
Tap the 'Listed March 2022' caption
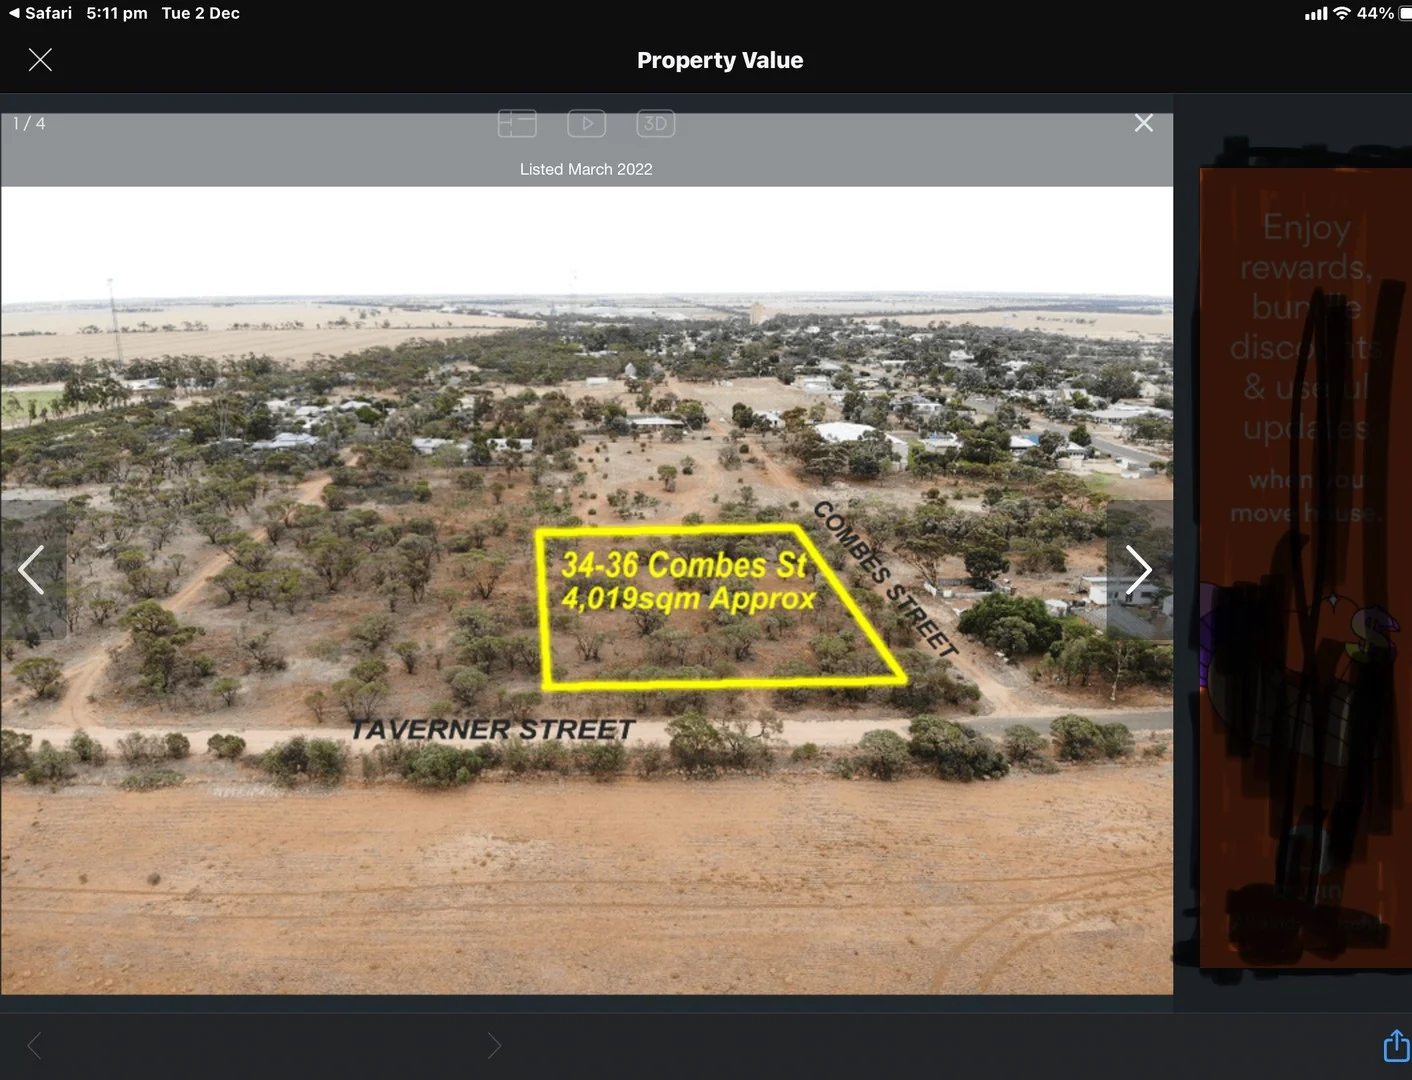[x=586, y=169]
